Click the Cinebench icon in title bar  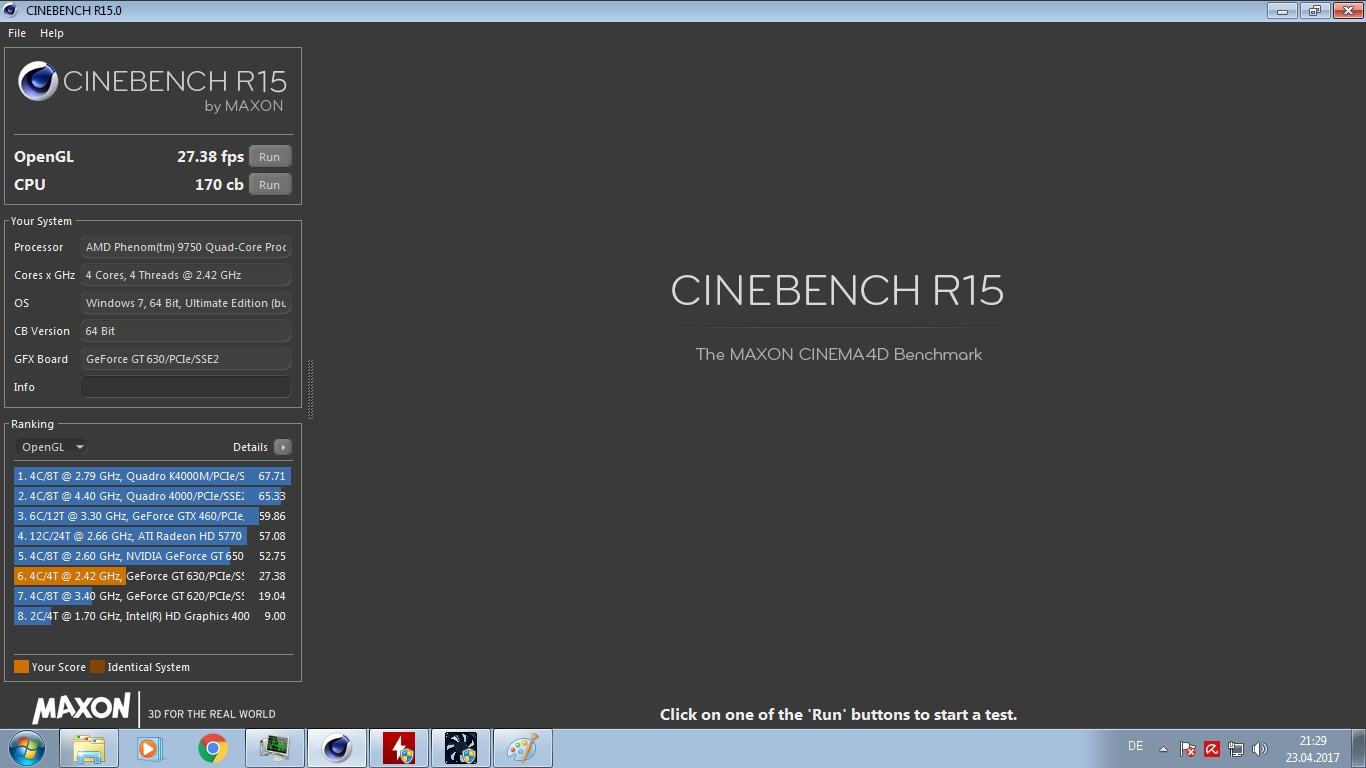click(x=12, y=10)
